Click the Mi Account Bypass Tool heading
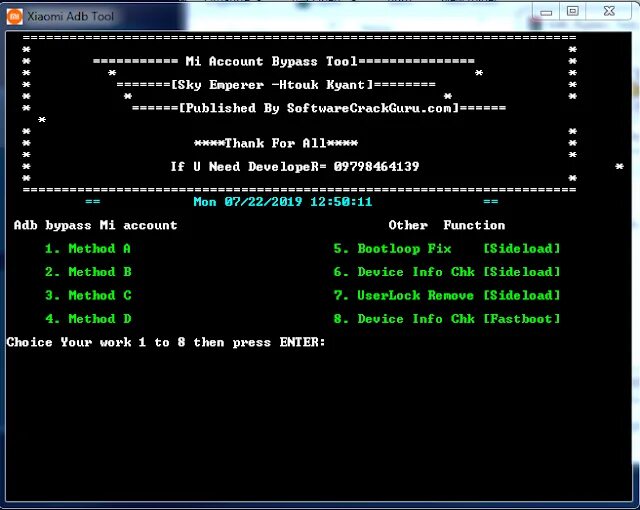640x510 pixels. point(271,61)
